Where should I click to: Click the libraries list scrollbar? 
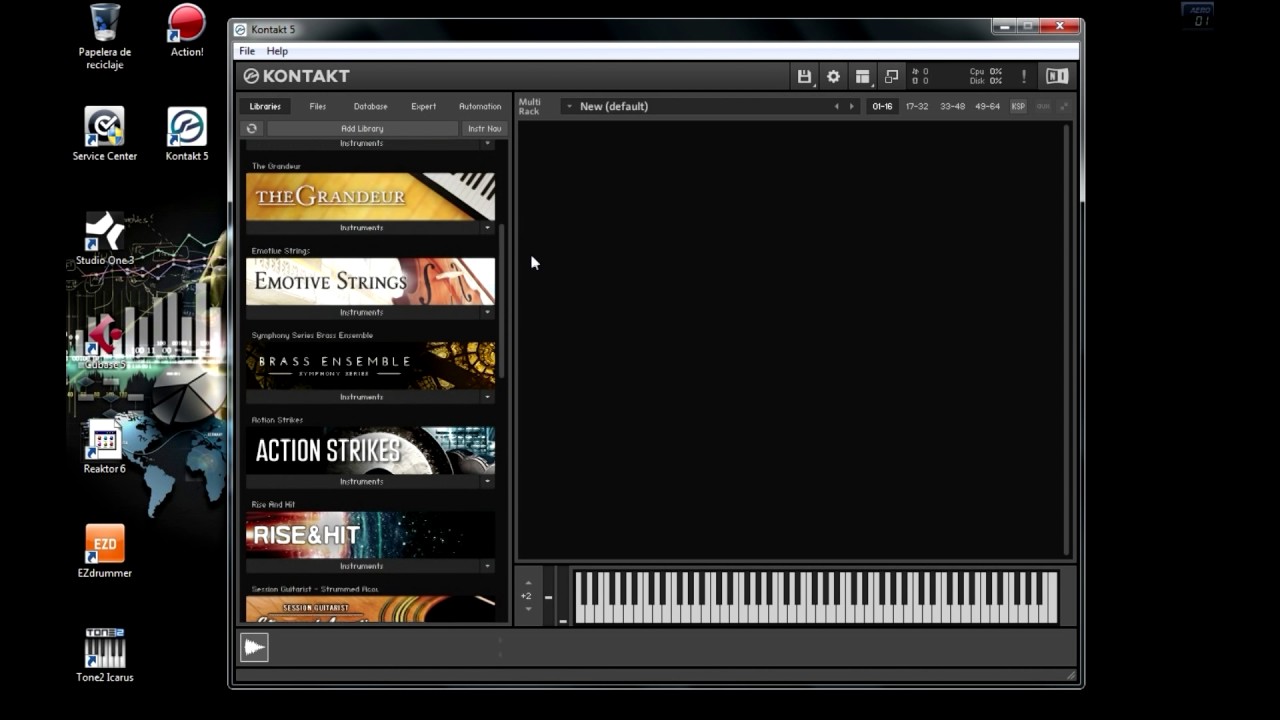(502, 300)
